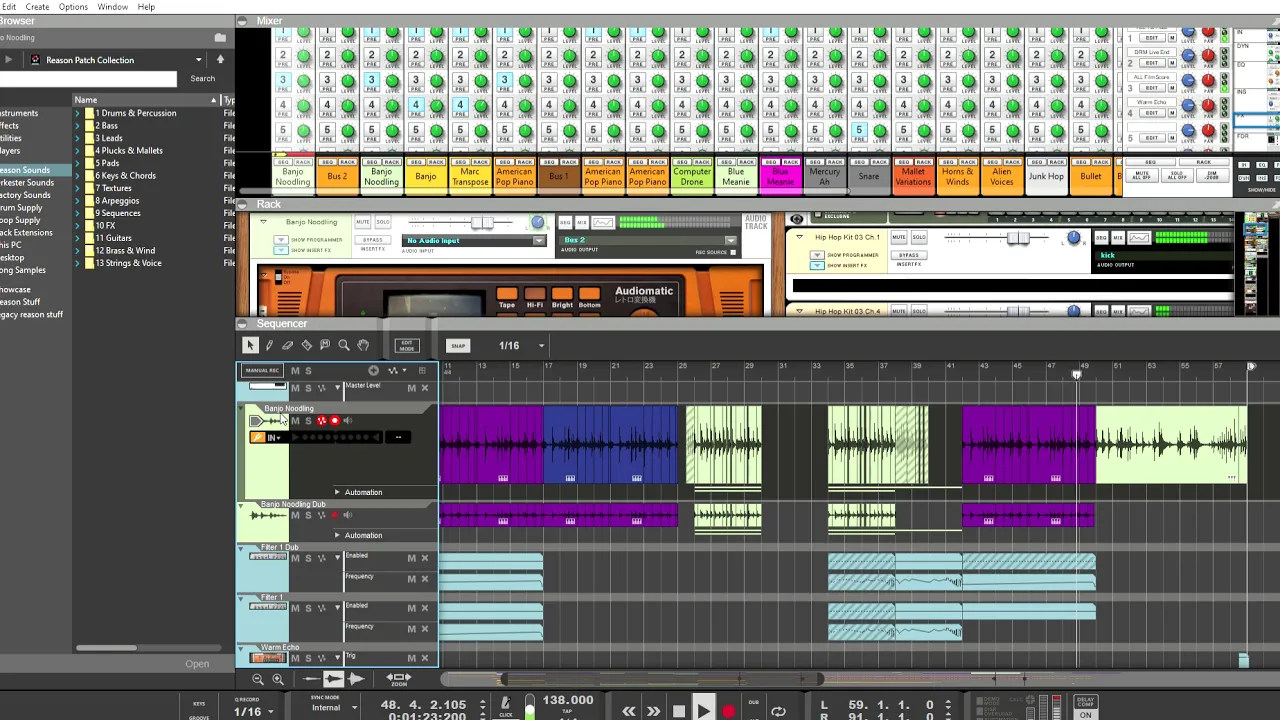Select the Magnify tool in sequencer toolbar
This screenshot has height=720, width=1280.
tap(344, 345)
